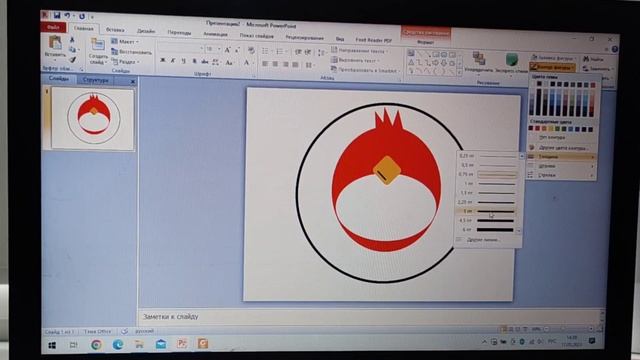Click in the Заметки к слайду notes field
The image size is (640, 360).
371,317
